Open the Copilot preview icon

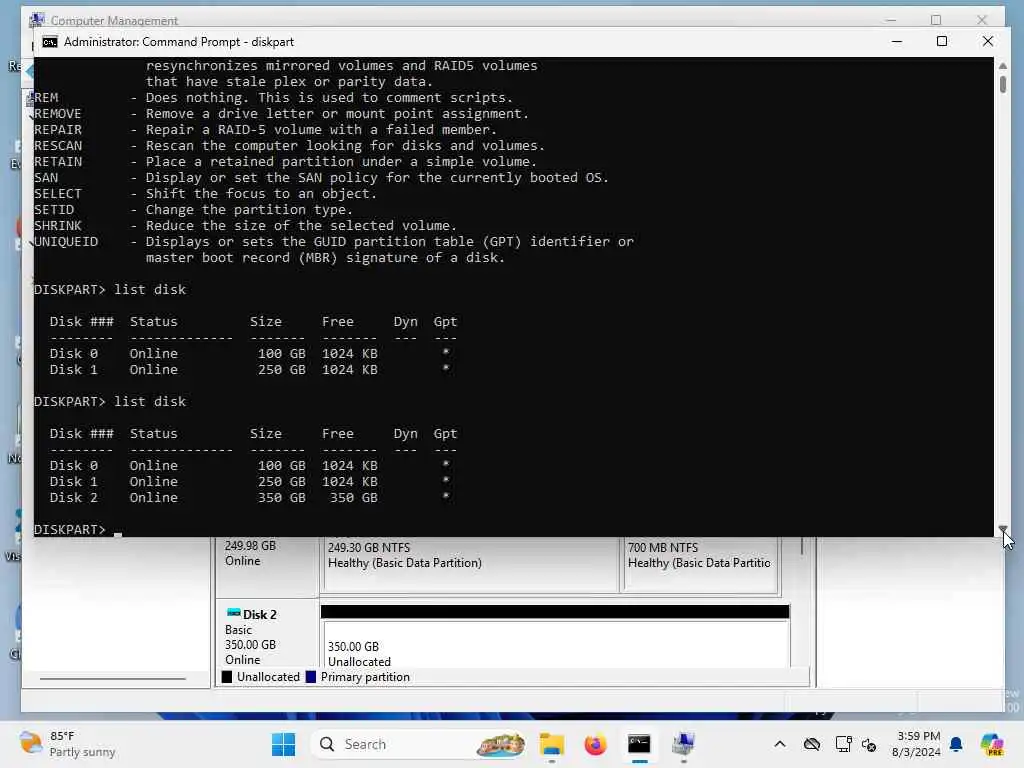tap(992, 744)
